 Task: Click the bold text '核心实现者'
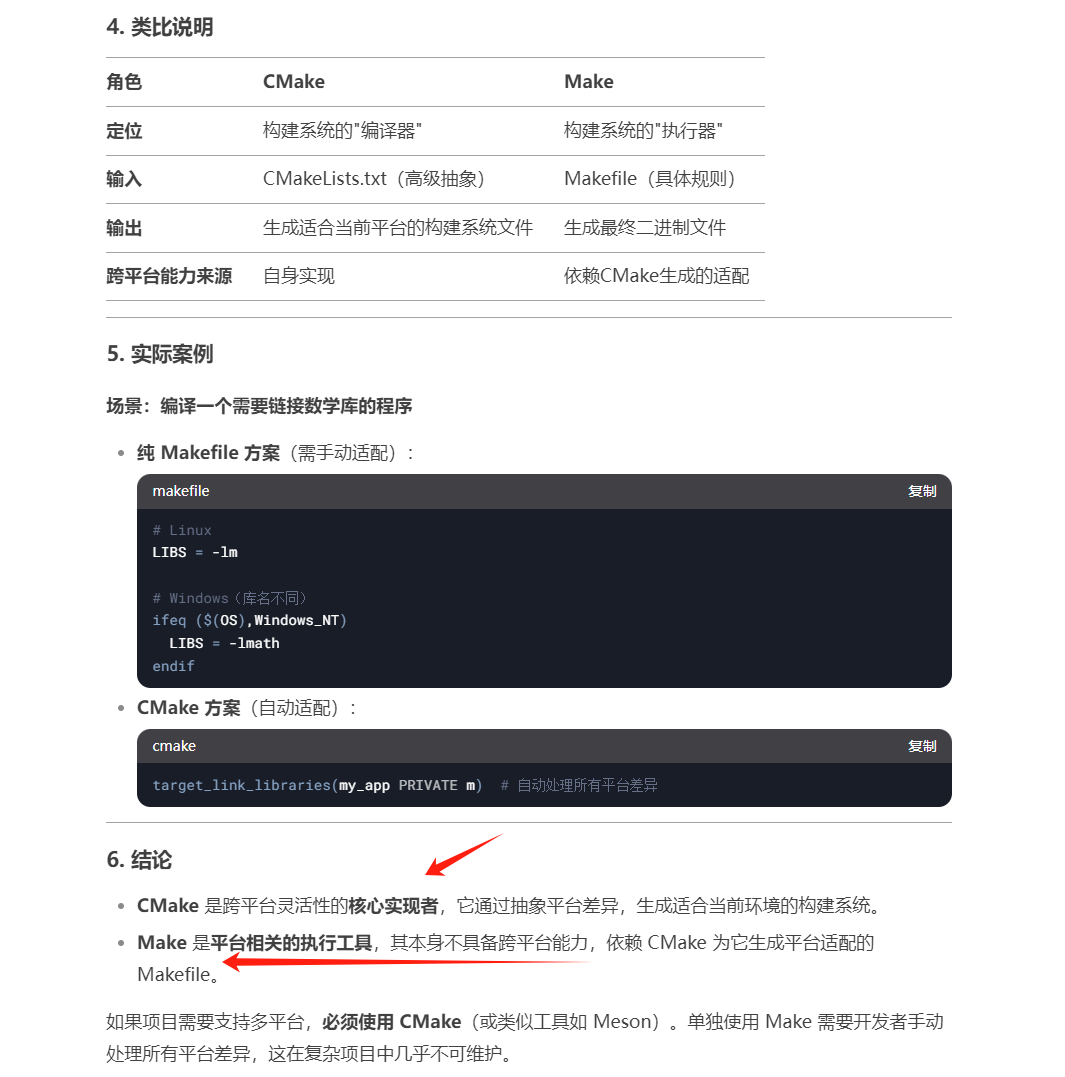click(x=393, y=906)
